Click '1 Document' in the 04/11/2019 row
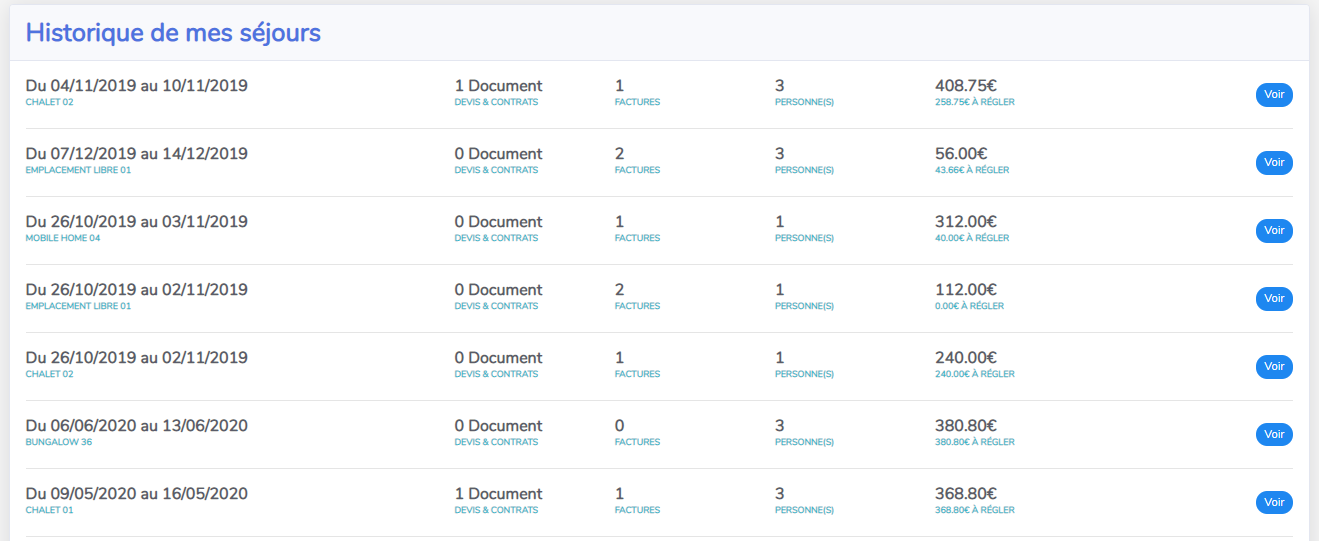 tap(498, 86)
